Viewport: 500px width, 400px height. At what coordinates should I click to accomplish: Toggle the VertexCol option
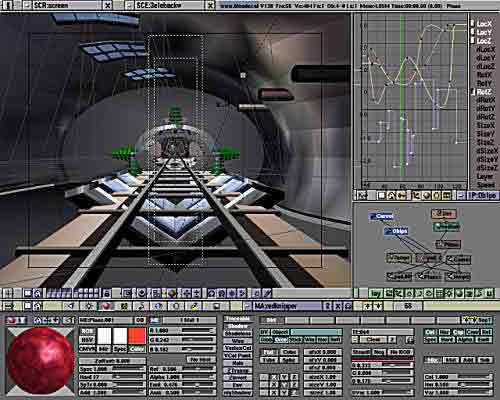point(237,348)
